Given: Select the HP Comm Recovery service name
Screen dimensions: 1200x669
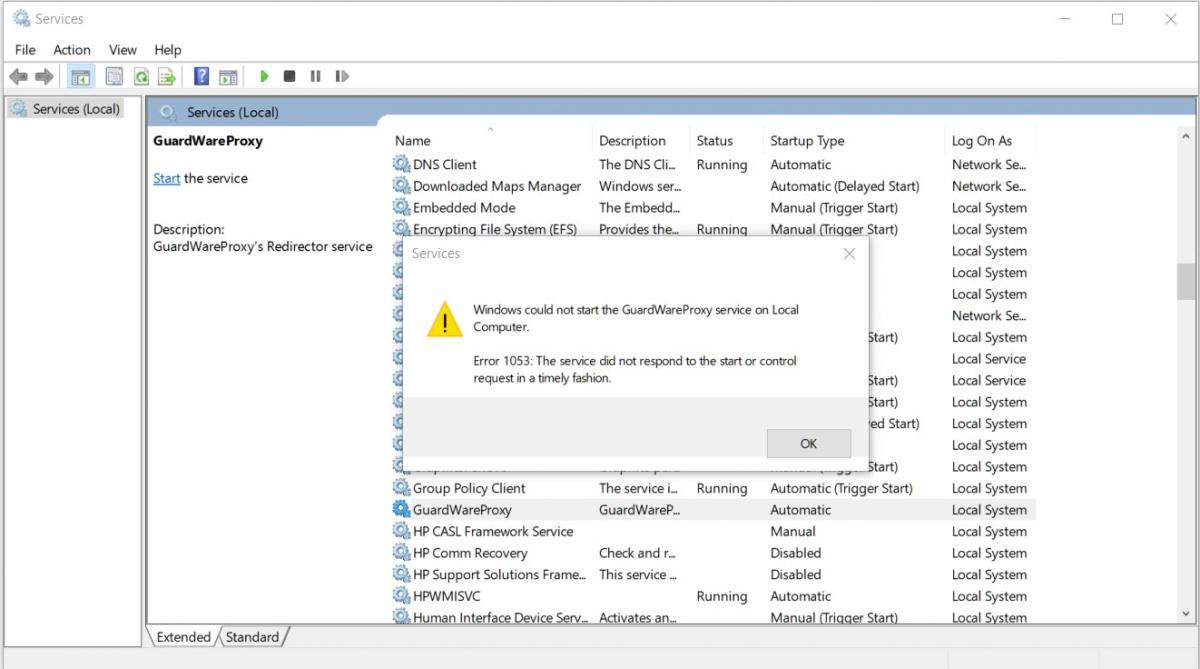Looking at the screenshot, I should (x=472, y=553).
